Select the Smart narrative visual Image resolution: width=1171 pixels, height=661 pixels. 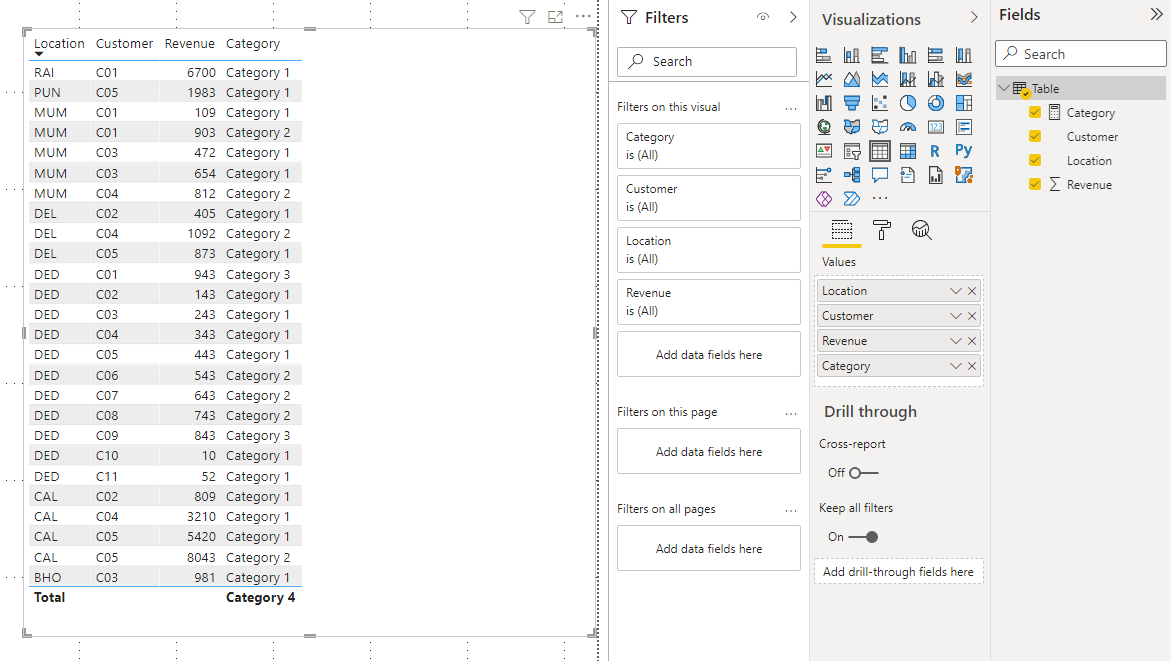[x=908, y=175]
